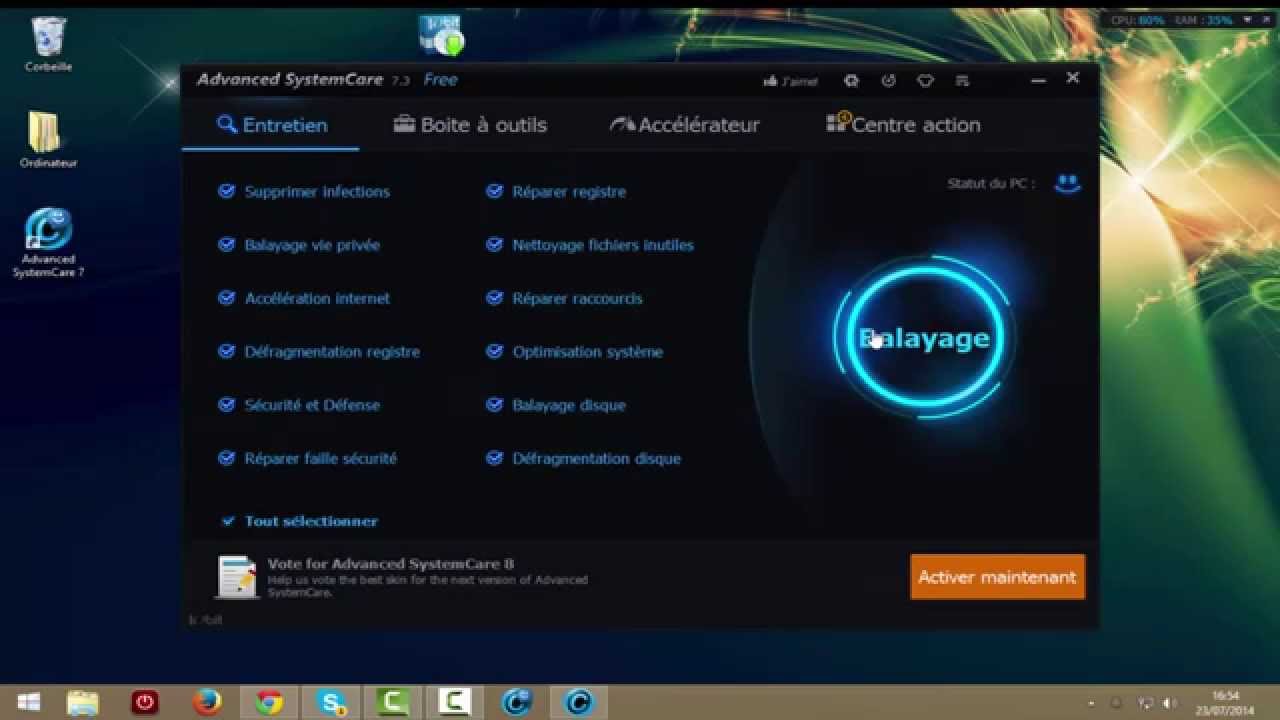
Task: Select the Ordinateur desktop icon
Action: pos(48,139)
